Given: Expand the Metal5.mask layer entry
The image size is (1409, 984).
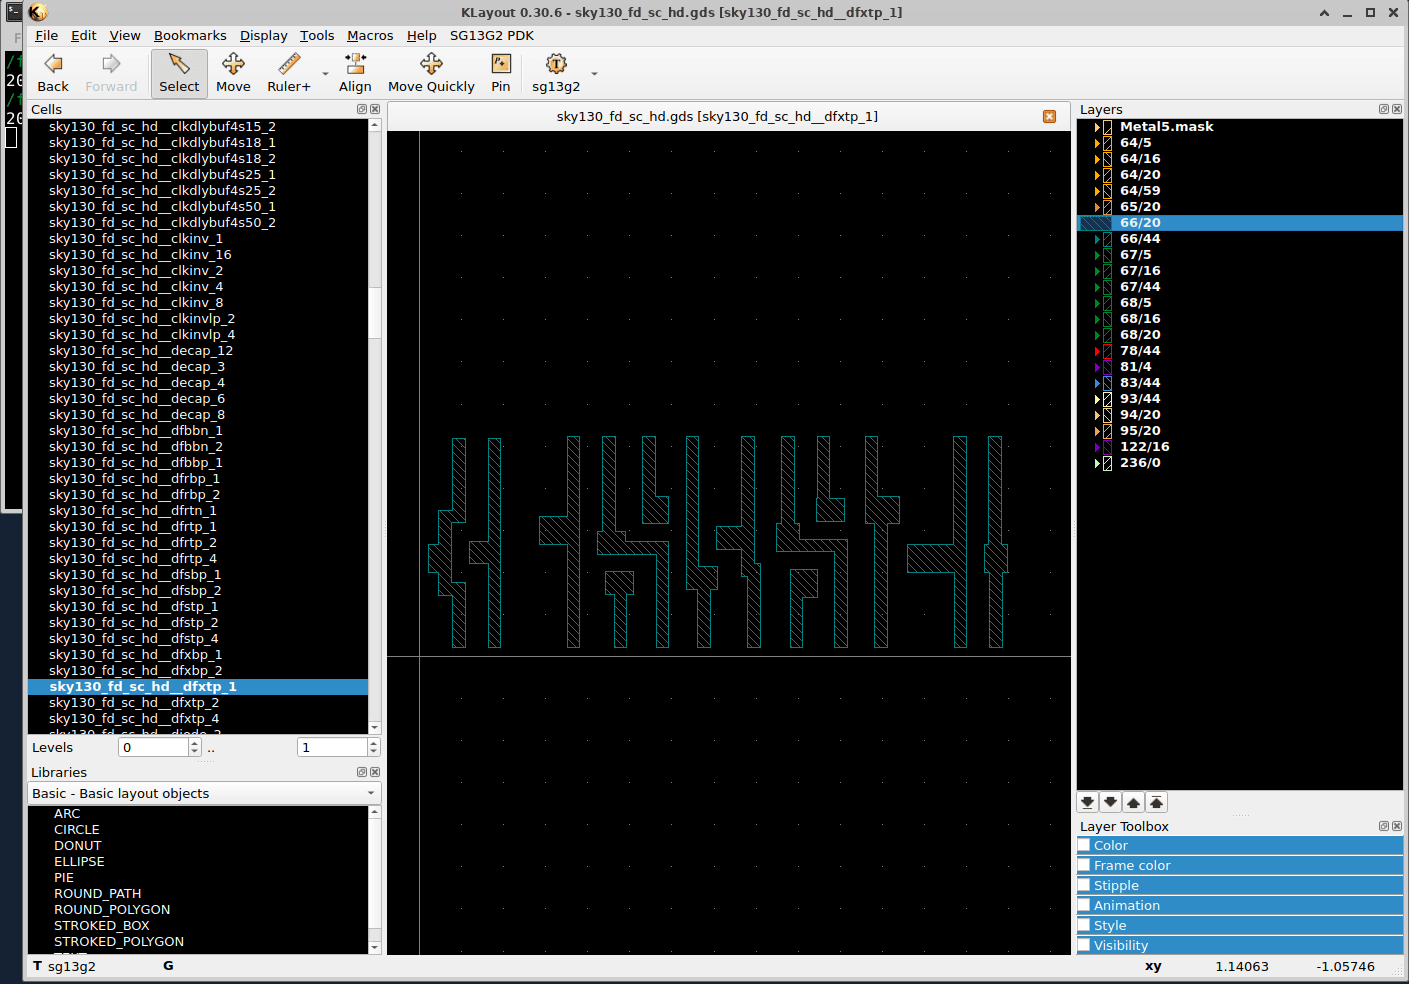Looking at the screenshot, I should (1097, 127).
